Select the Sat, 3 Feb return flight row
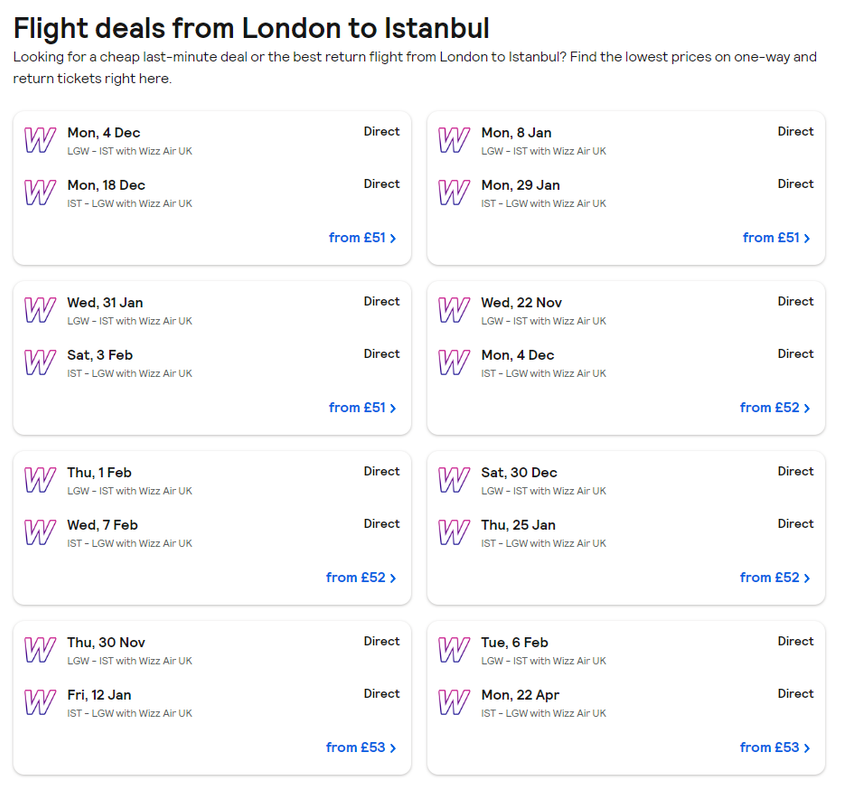853x790 pixels. pyautogui.click(x=212, y=363)
